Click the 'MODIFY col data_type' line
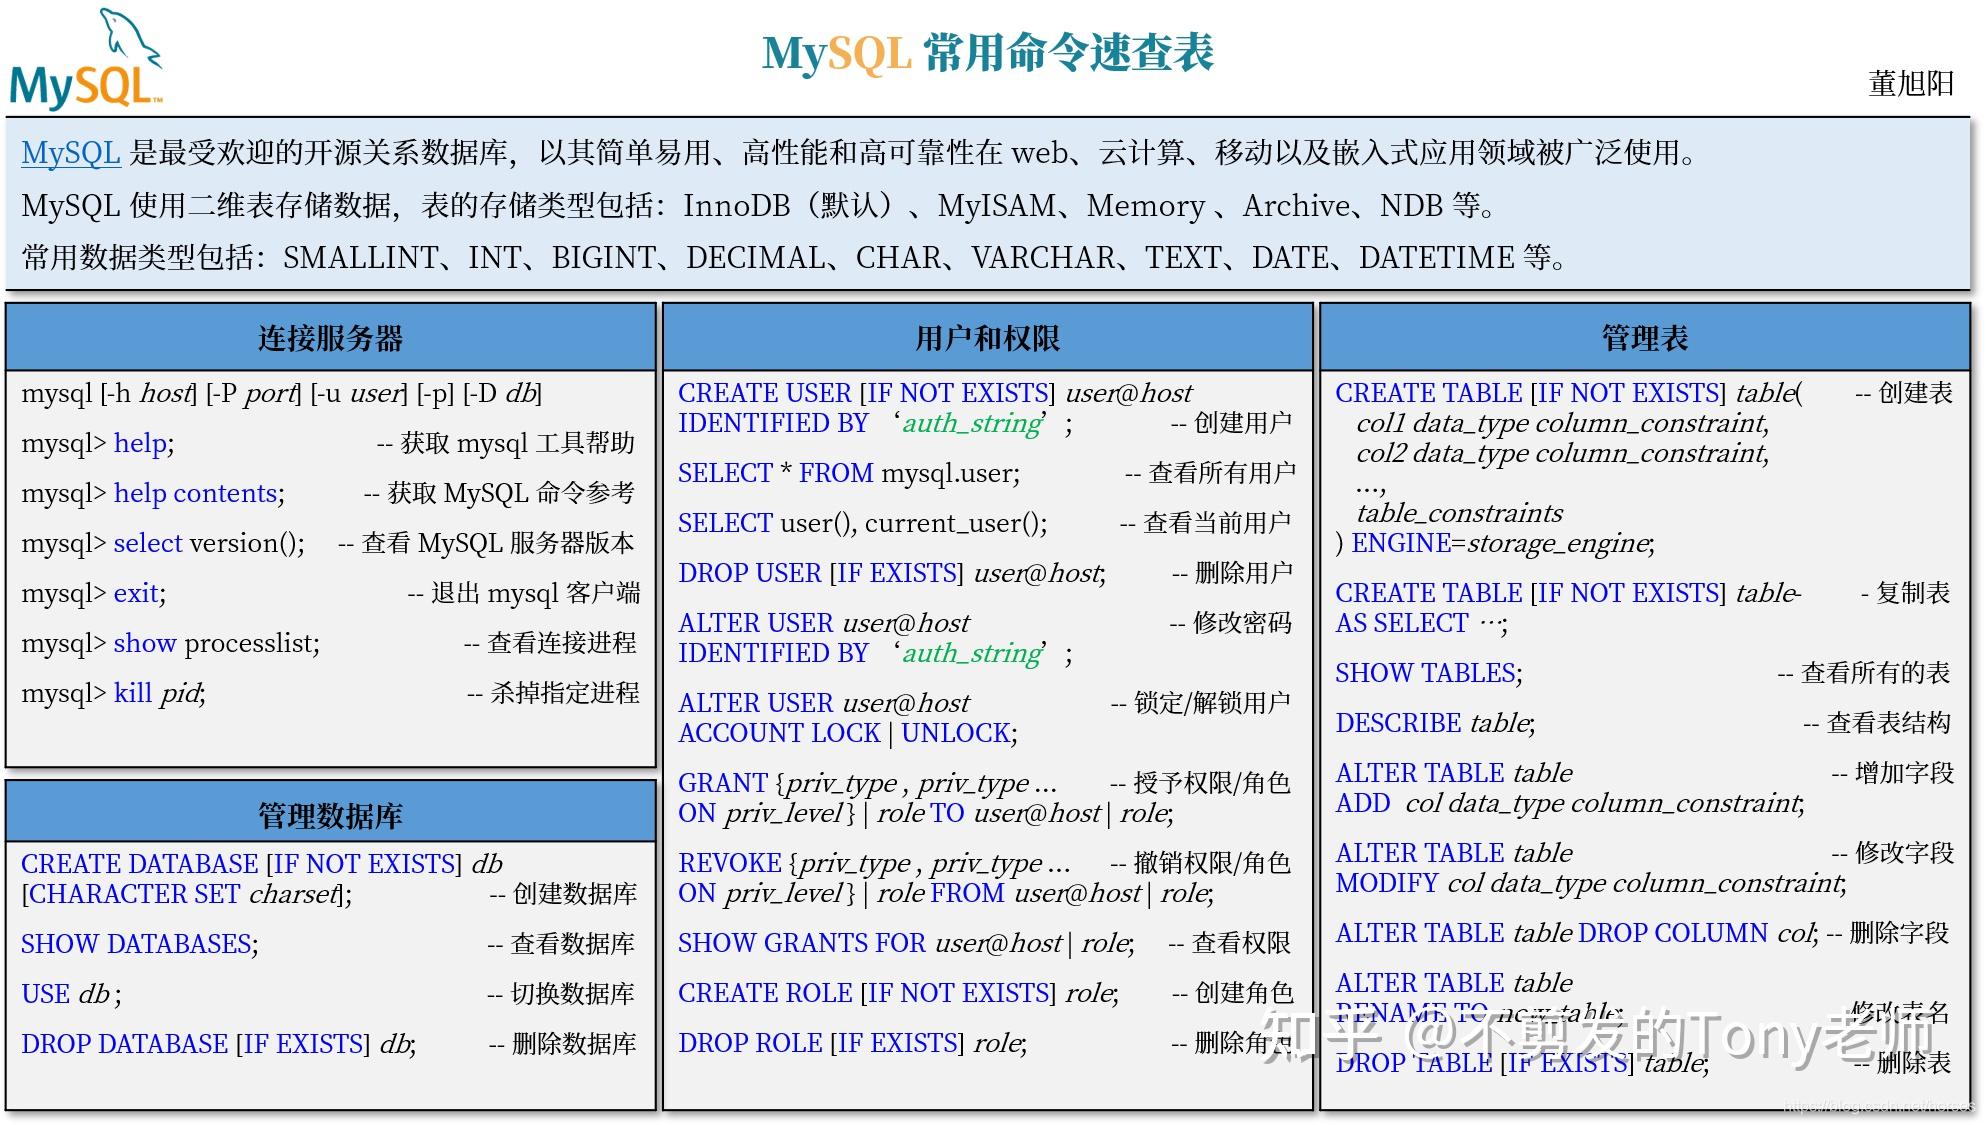The height and width of the screenshot is (1125, 1986). pyautogui.click(x=1591, y=883)
